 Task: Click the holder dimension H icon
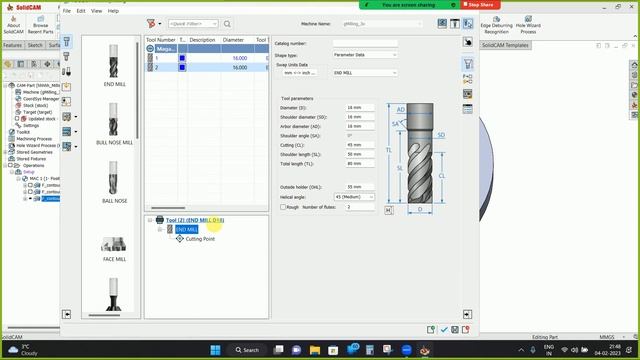[x=389, y=210]
